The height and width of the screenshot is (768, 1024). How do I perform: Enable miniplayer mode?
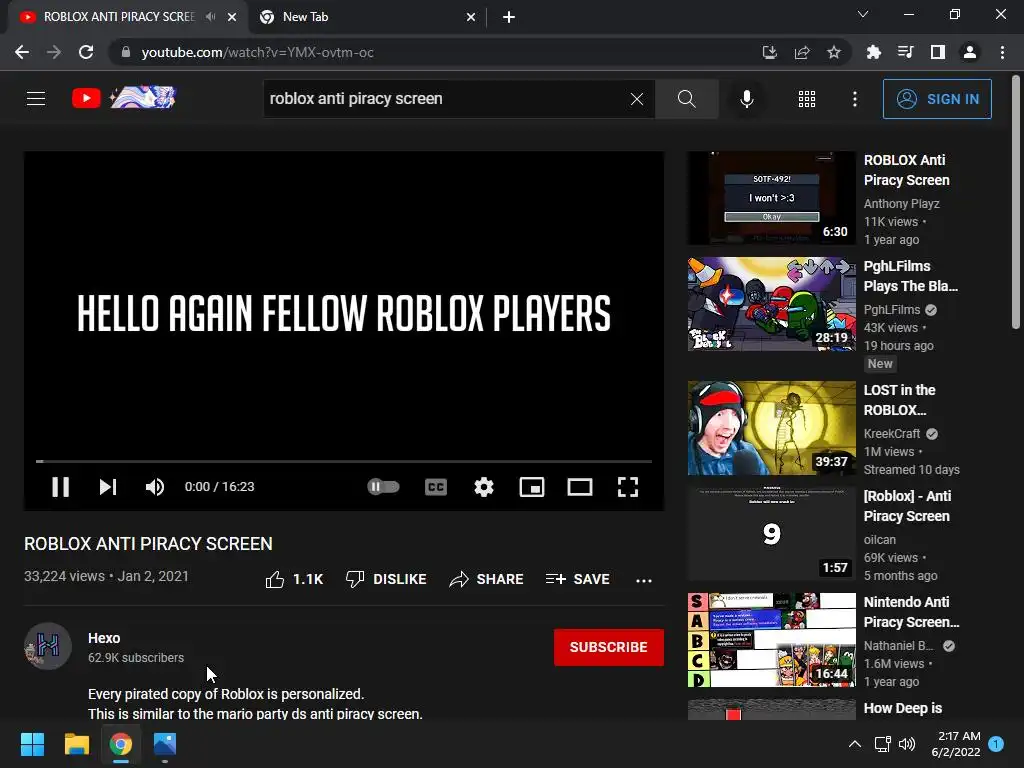point(532,487)
